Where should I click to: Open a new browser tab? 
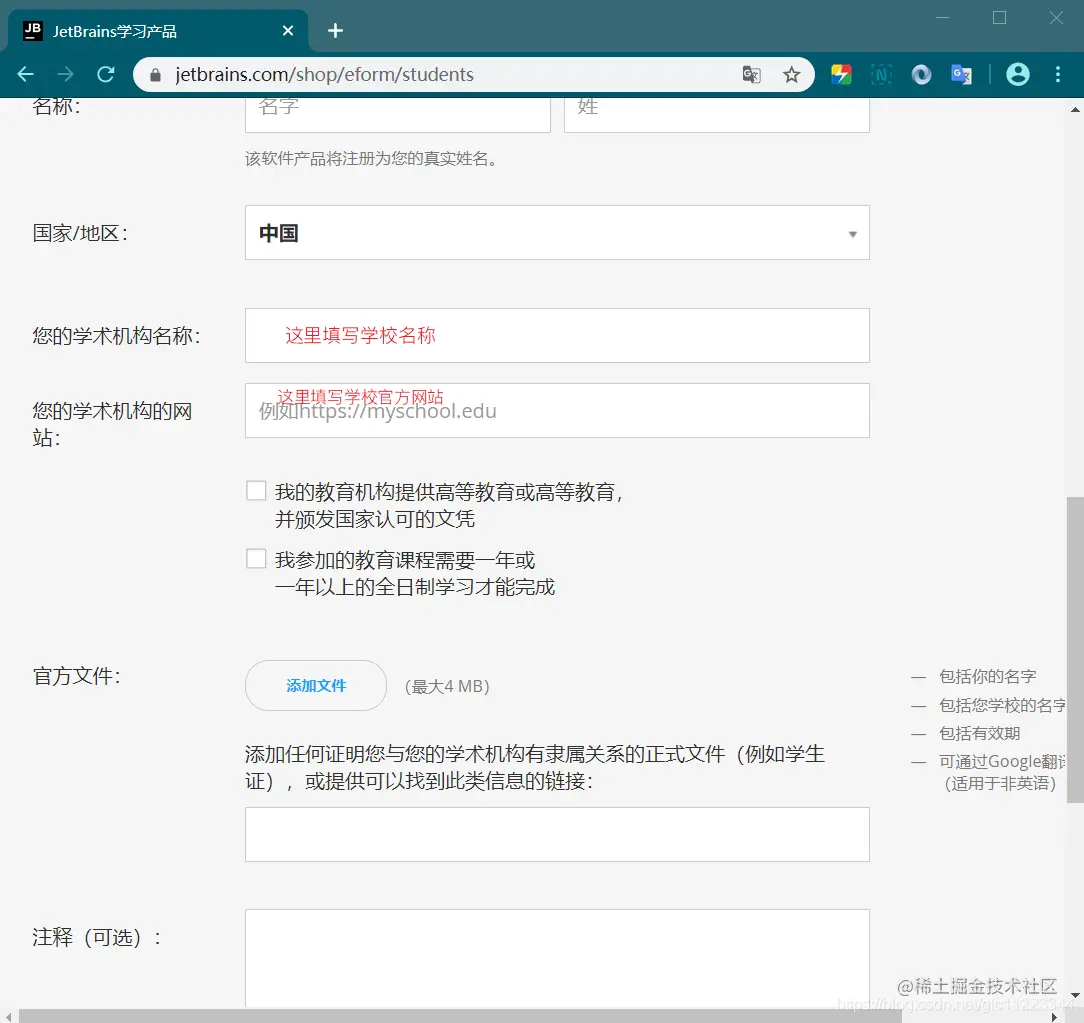(x=335, y=30)
